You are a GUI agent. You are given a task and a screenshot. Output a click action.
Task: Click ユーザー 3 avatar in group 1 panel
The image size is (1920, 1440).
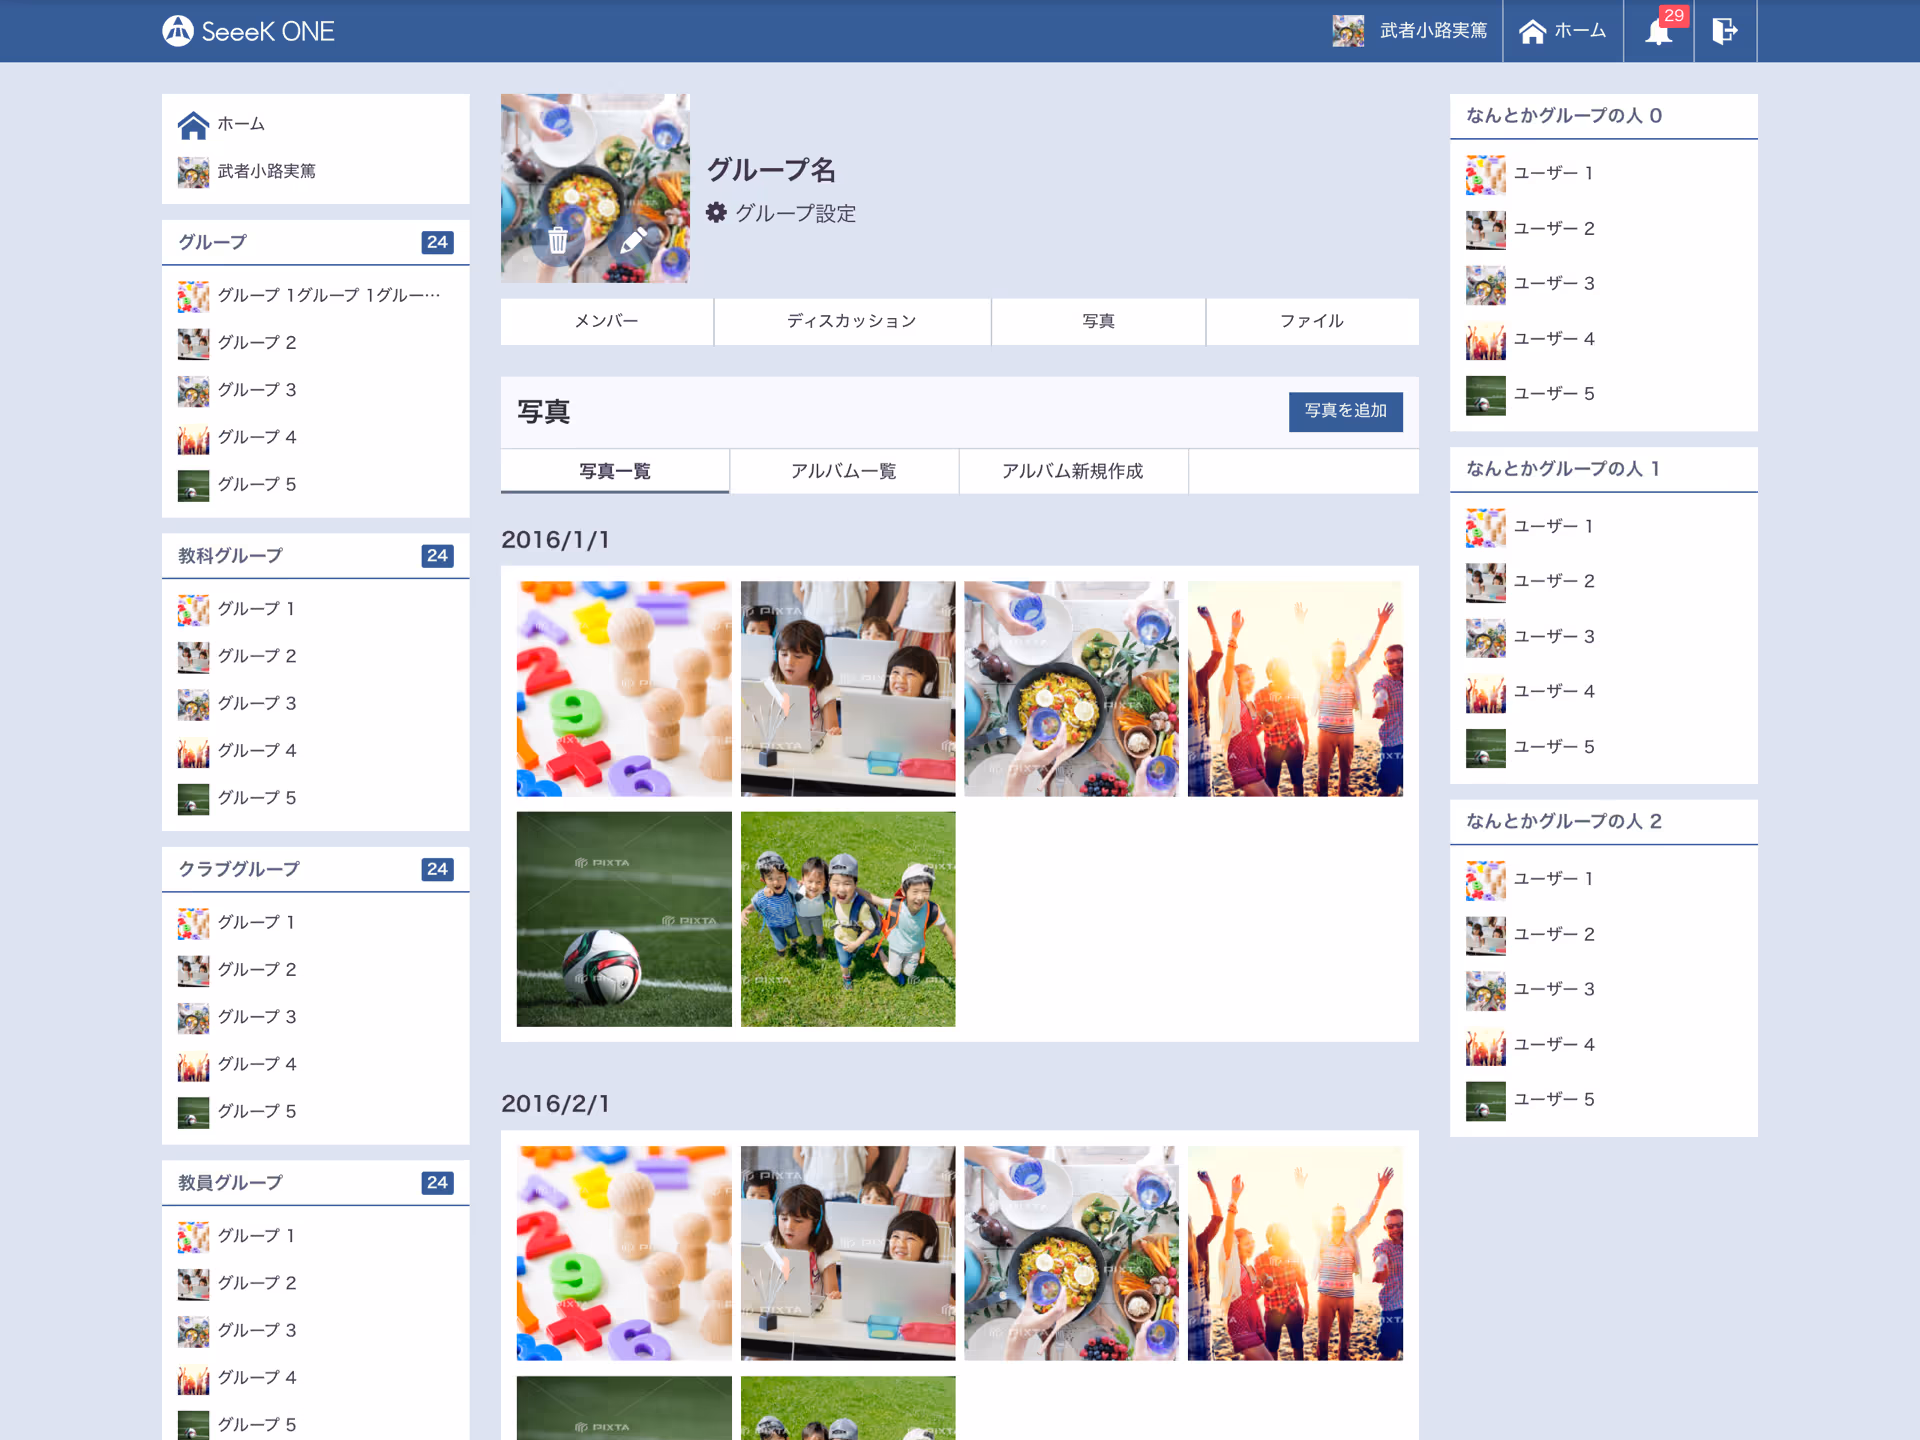pyautogui.click(x=1485, y=637)
